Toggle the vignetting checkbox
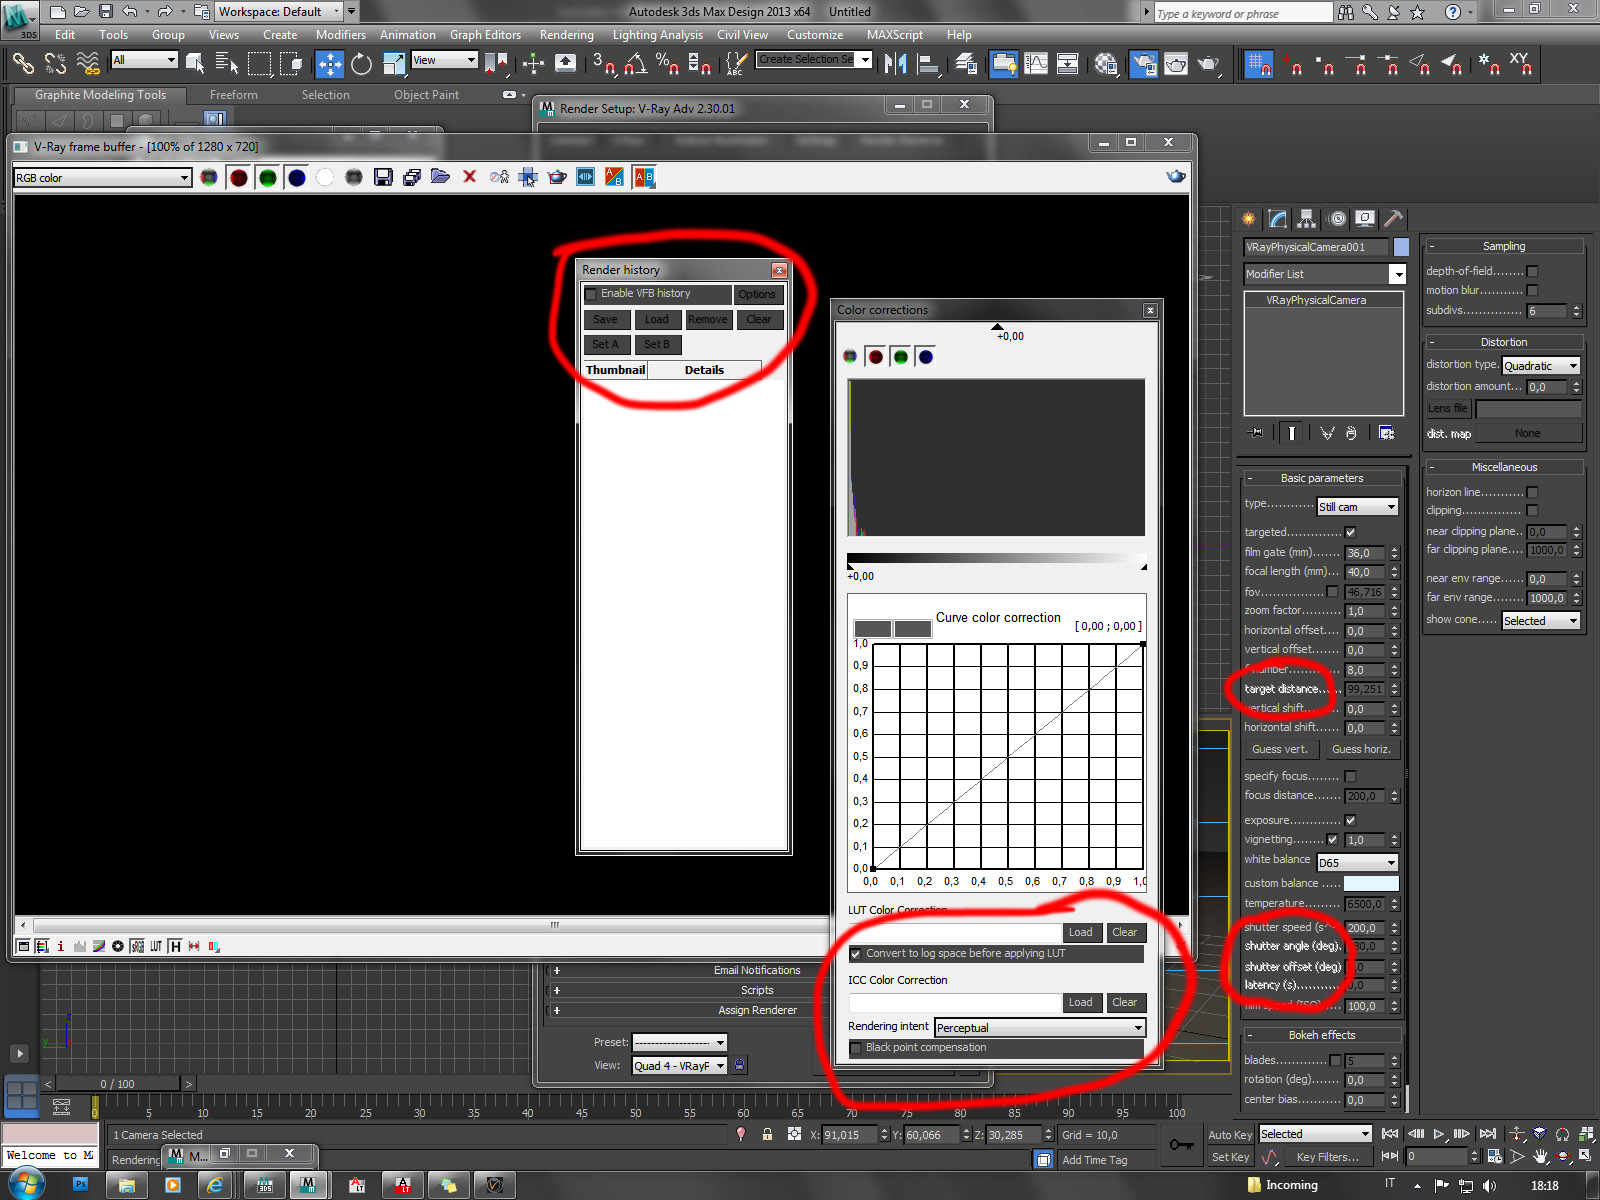The height and width of the screenshot is (1200, 1600). pyautogui.click(x=1332, y=839)
